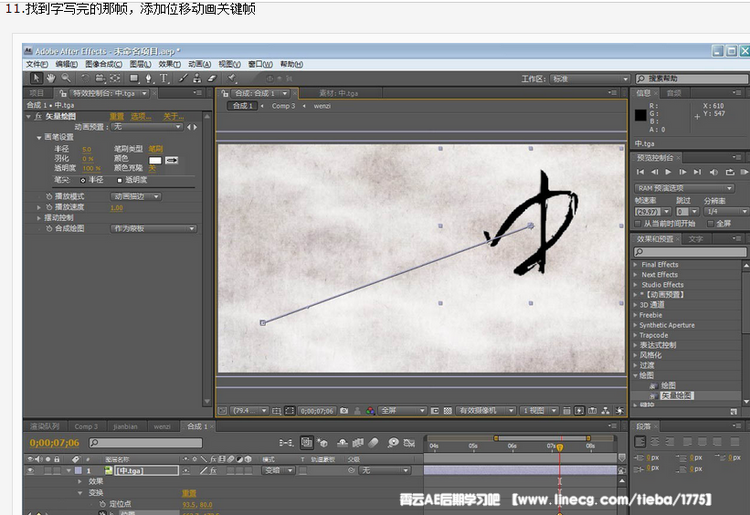Select the Puppet Pin tool
This screenshot has width=750, height=515.
tap(231, 78)
